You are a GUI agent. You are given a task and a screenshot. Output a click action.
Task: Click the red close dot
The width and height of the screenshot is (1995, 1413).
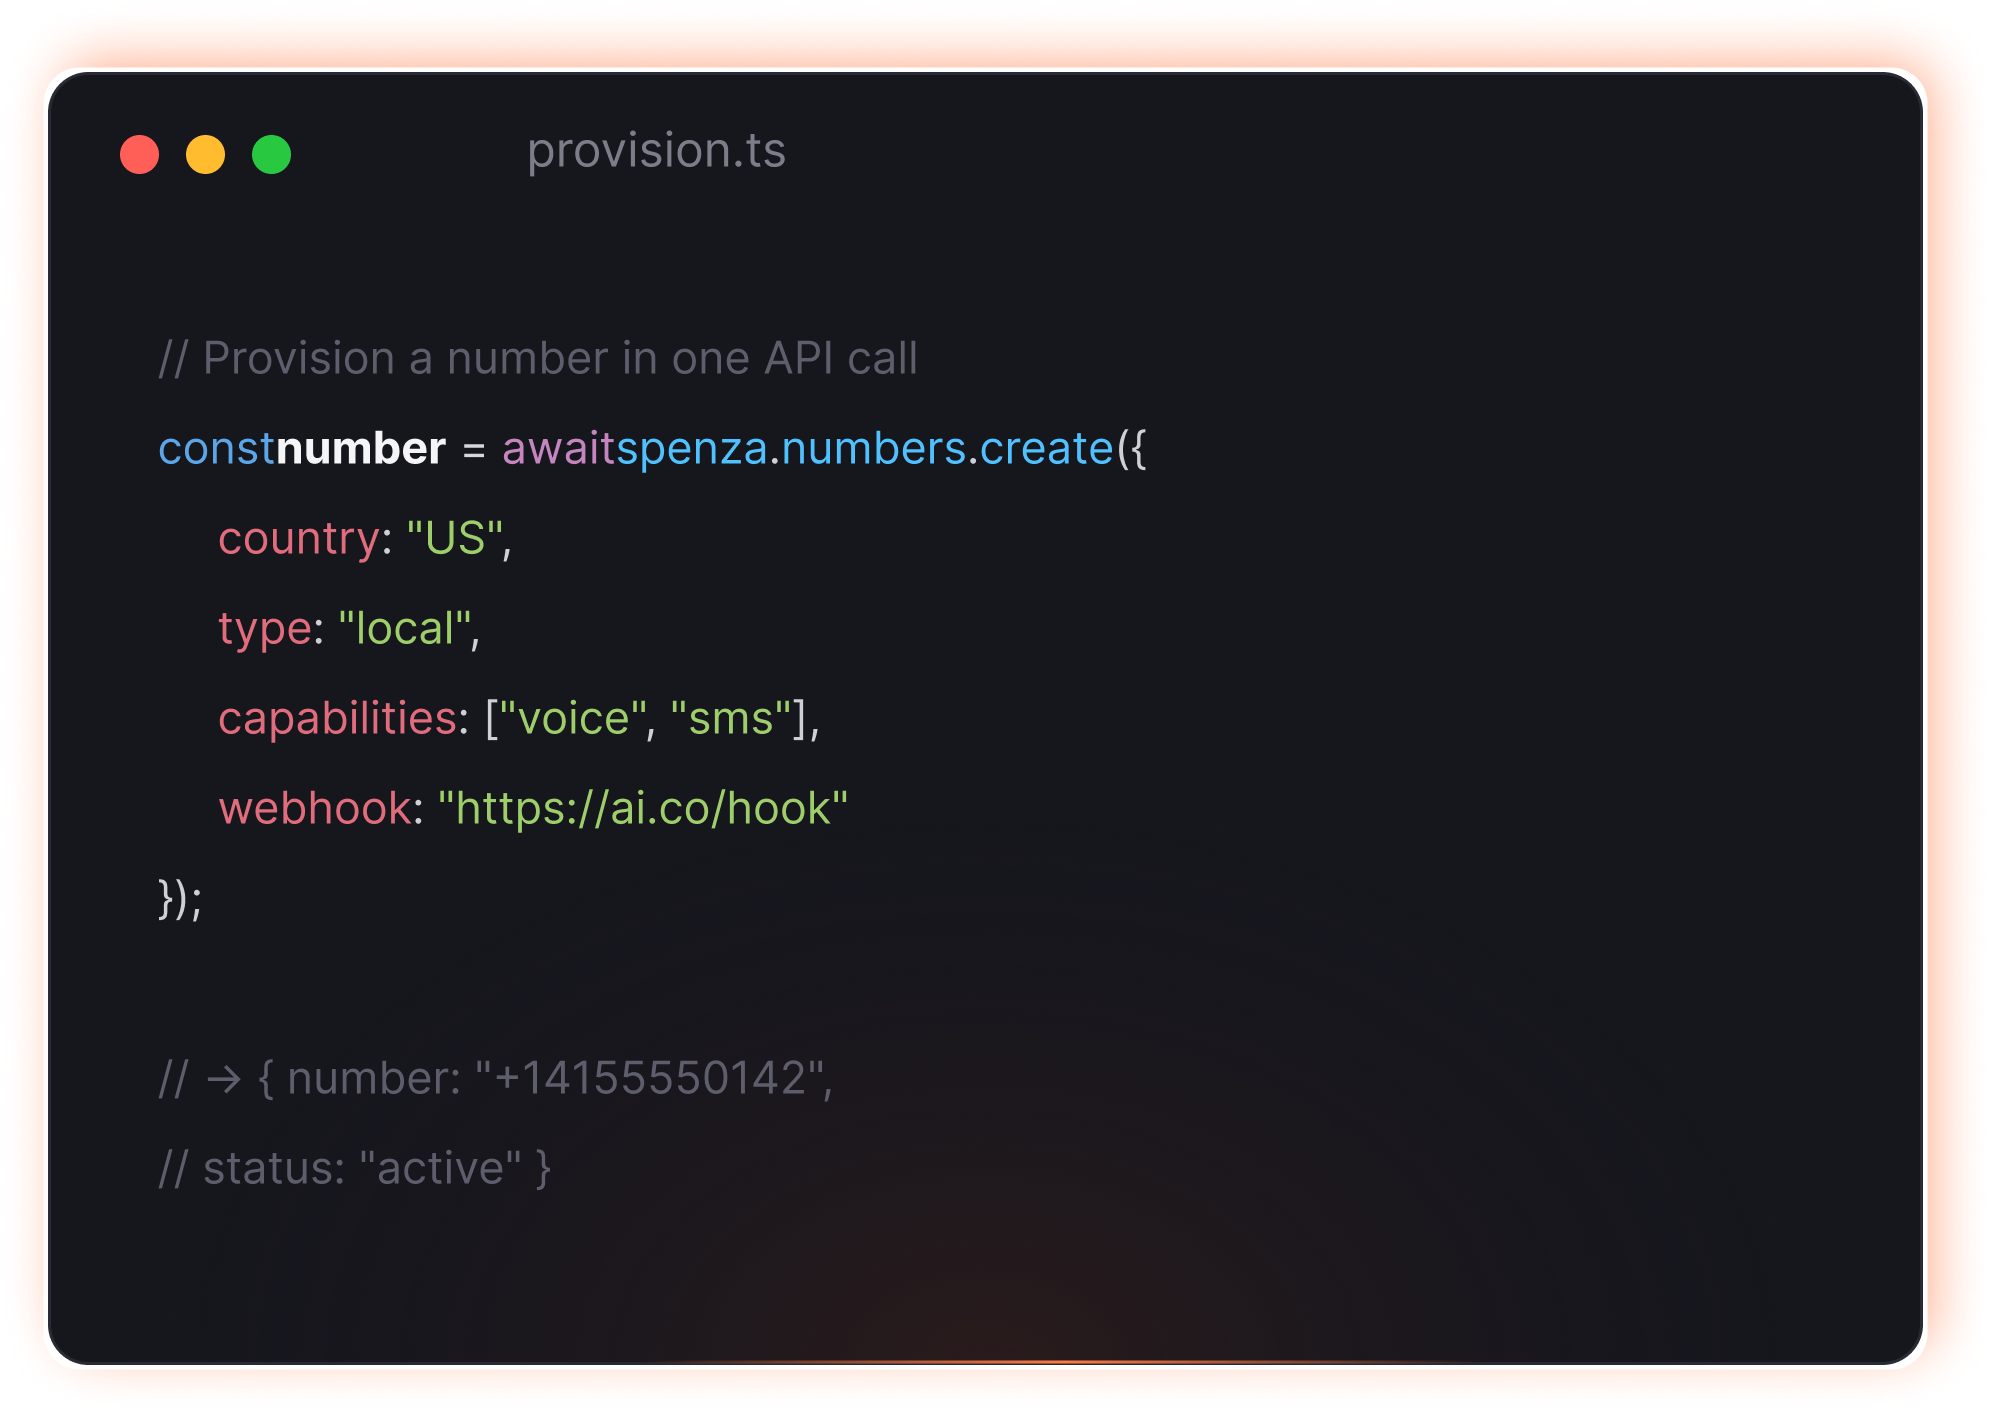pos(139,154)
